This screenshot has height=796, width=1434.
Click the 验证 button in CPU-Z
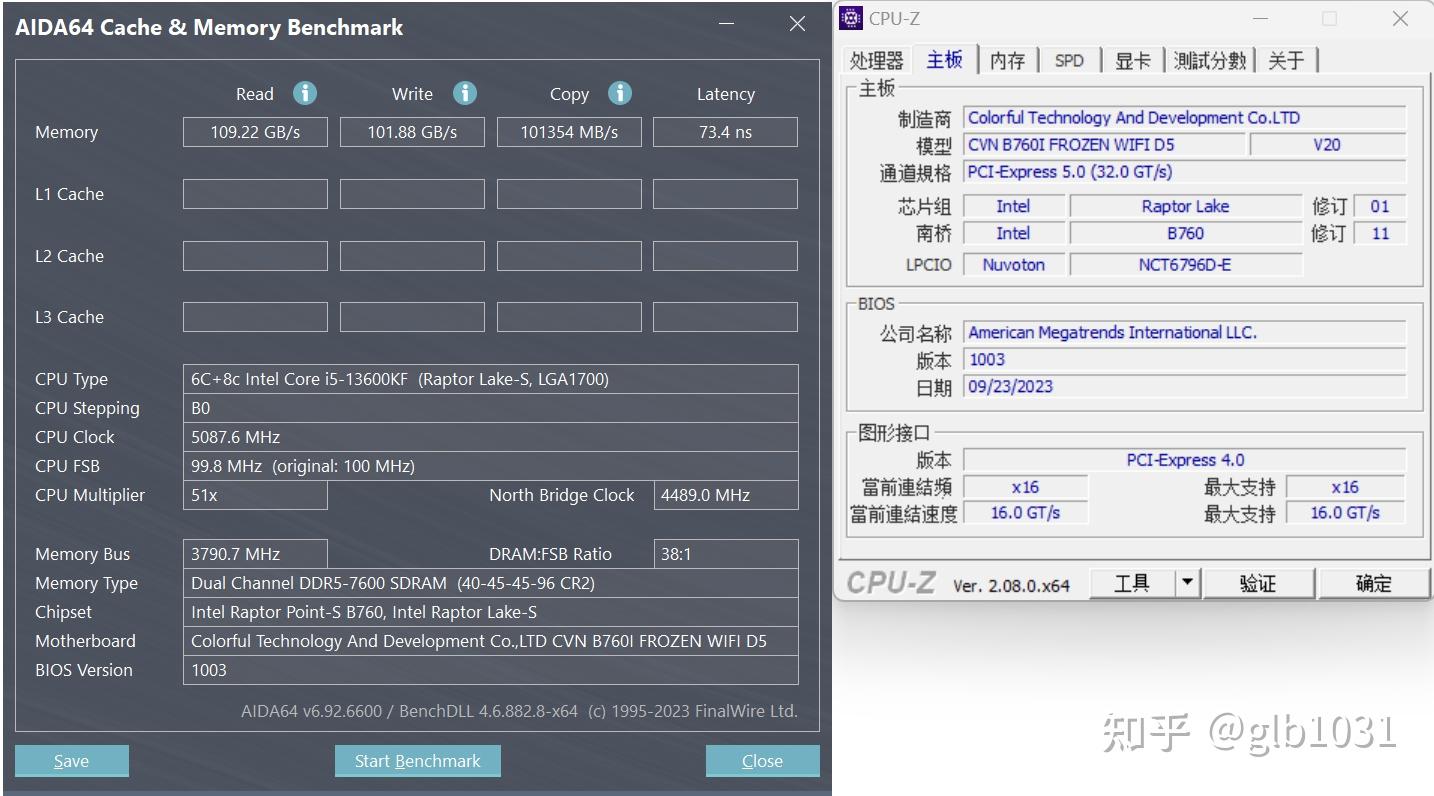1258,583
